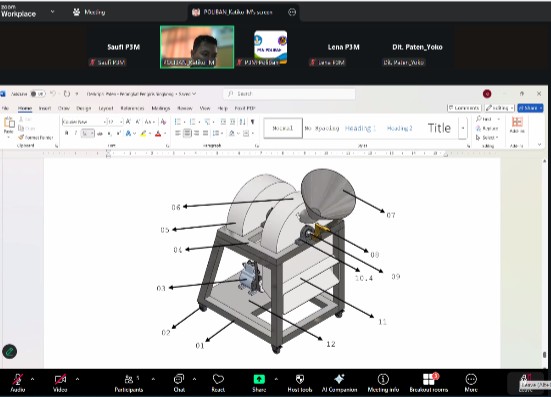551x397 pixels.
Task: Switch to the Draw tab
Action: [x=64, y=108]
